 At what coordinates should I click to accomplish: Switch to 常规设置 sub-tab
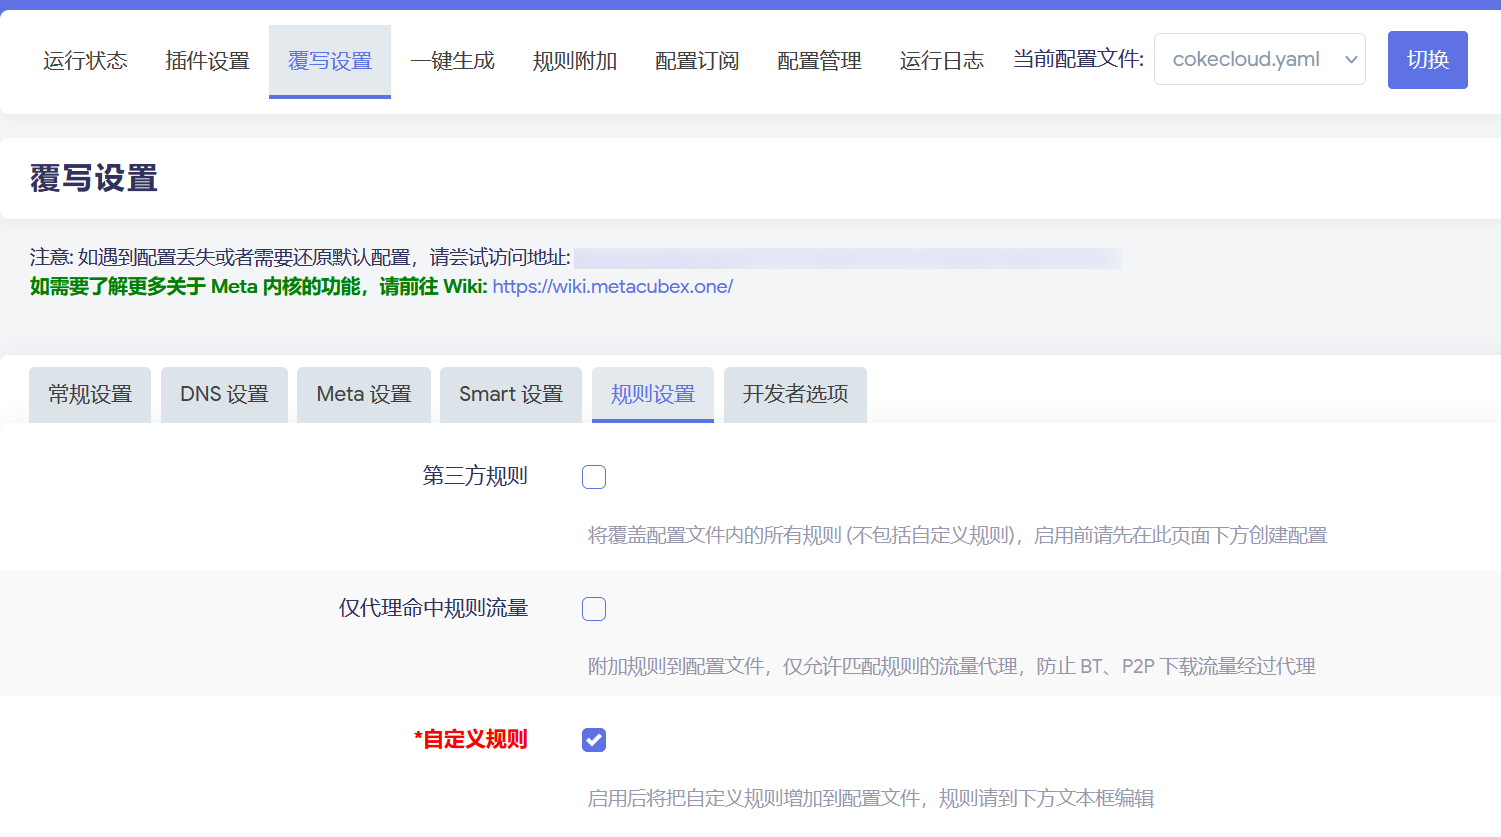(x=90, y=394)
